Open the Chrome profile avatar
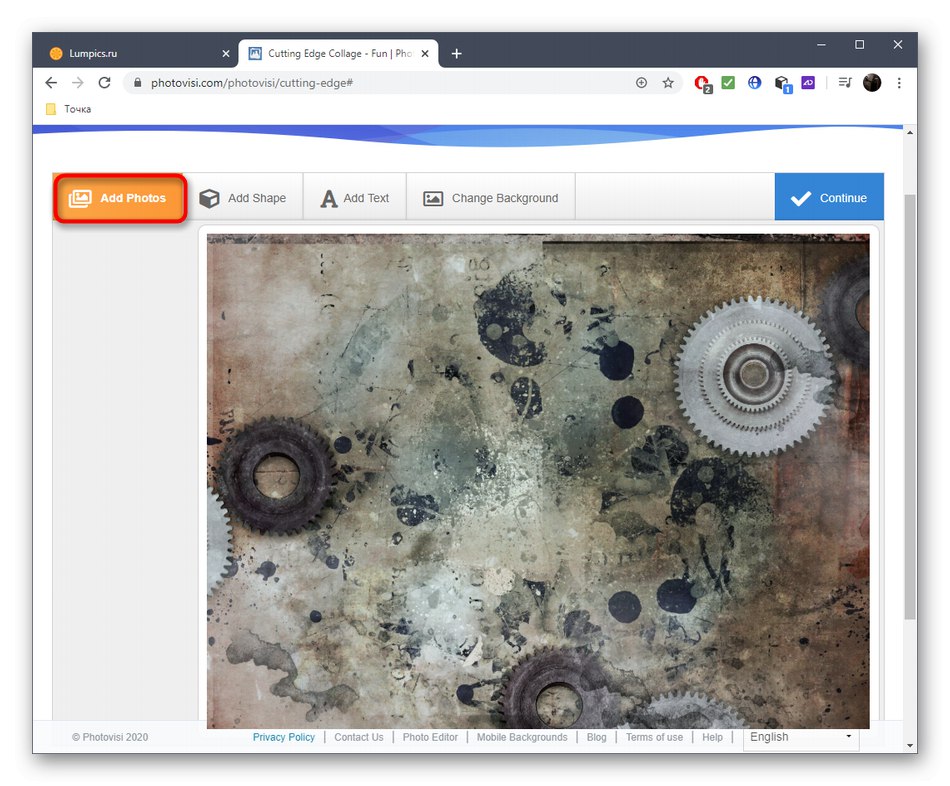This screenshot has height=786, width=950. 872,82
